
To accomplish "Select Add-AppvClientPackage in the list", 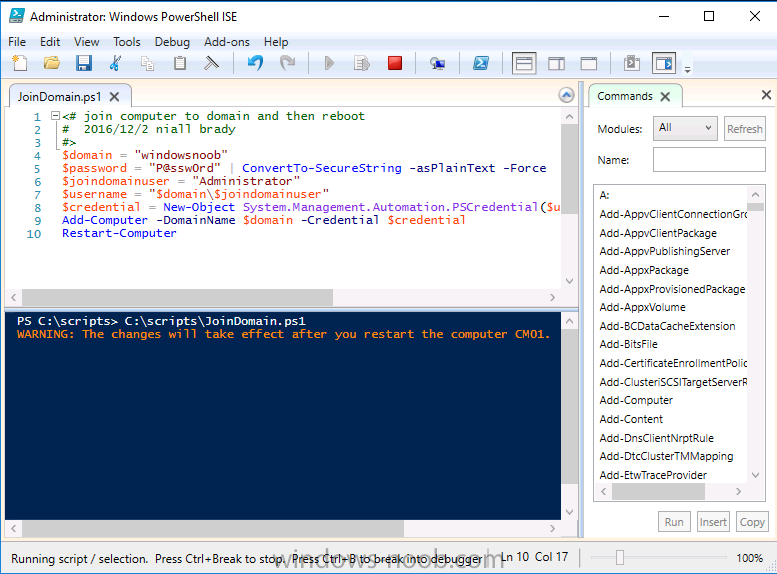I will click(x=658, y=233).
